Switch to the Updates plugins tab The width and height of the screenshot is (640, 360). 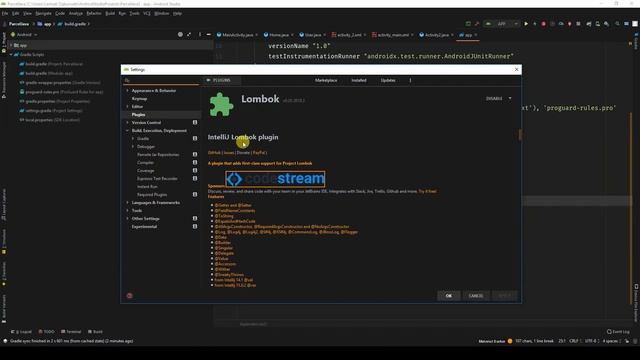[x=388, y=80]
